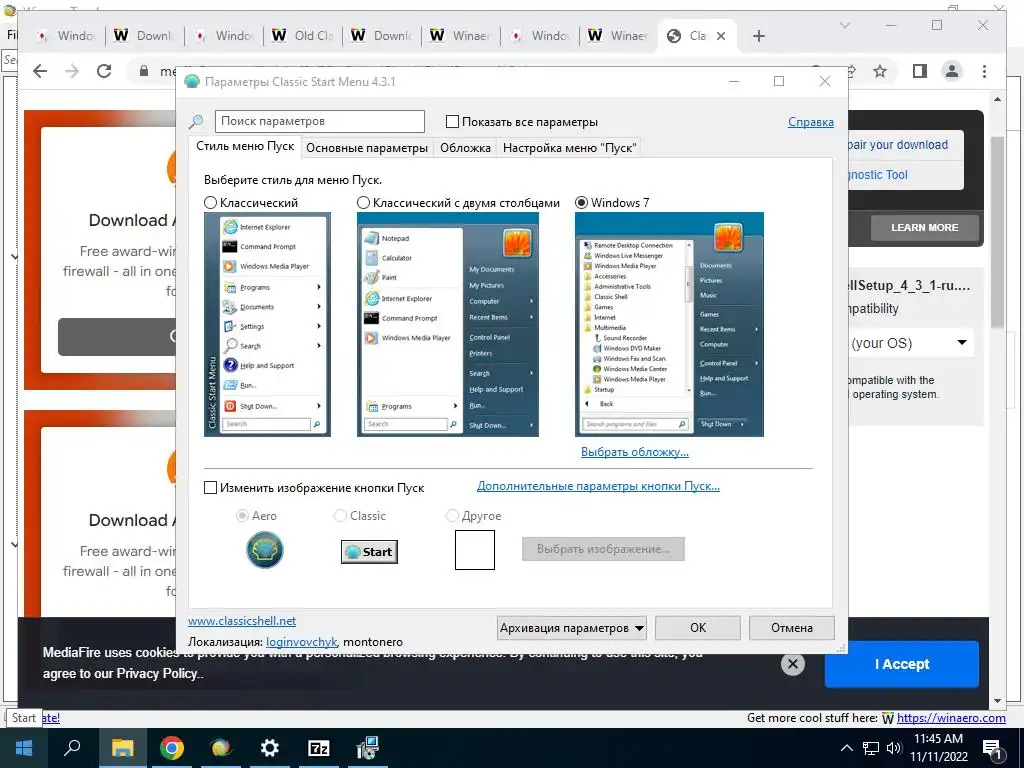Click the Classic Start button image
1024x768 pixels.
point(370,552)
